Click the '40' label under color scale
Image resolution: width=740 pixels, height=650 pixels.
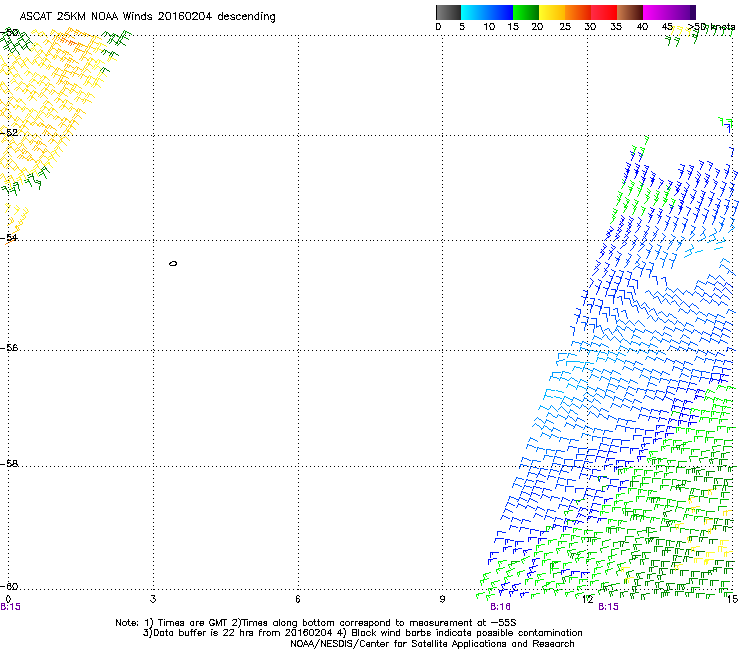coord(642,27)
